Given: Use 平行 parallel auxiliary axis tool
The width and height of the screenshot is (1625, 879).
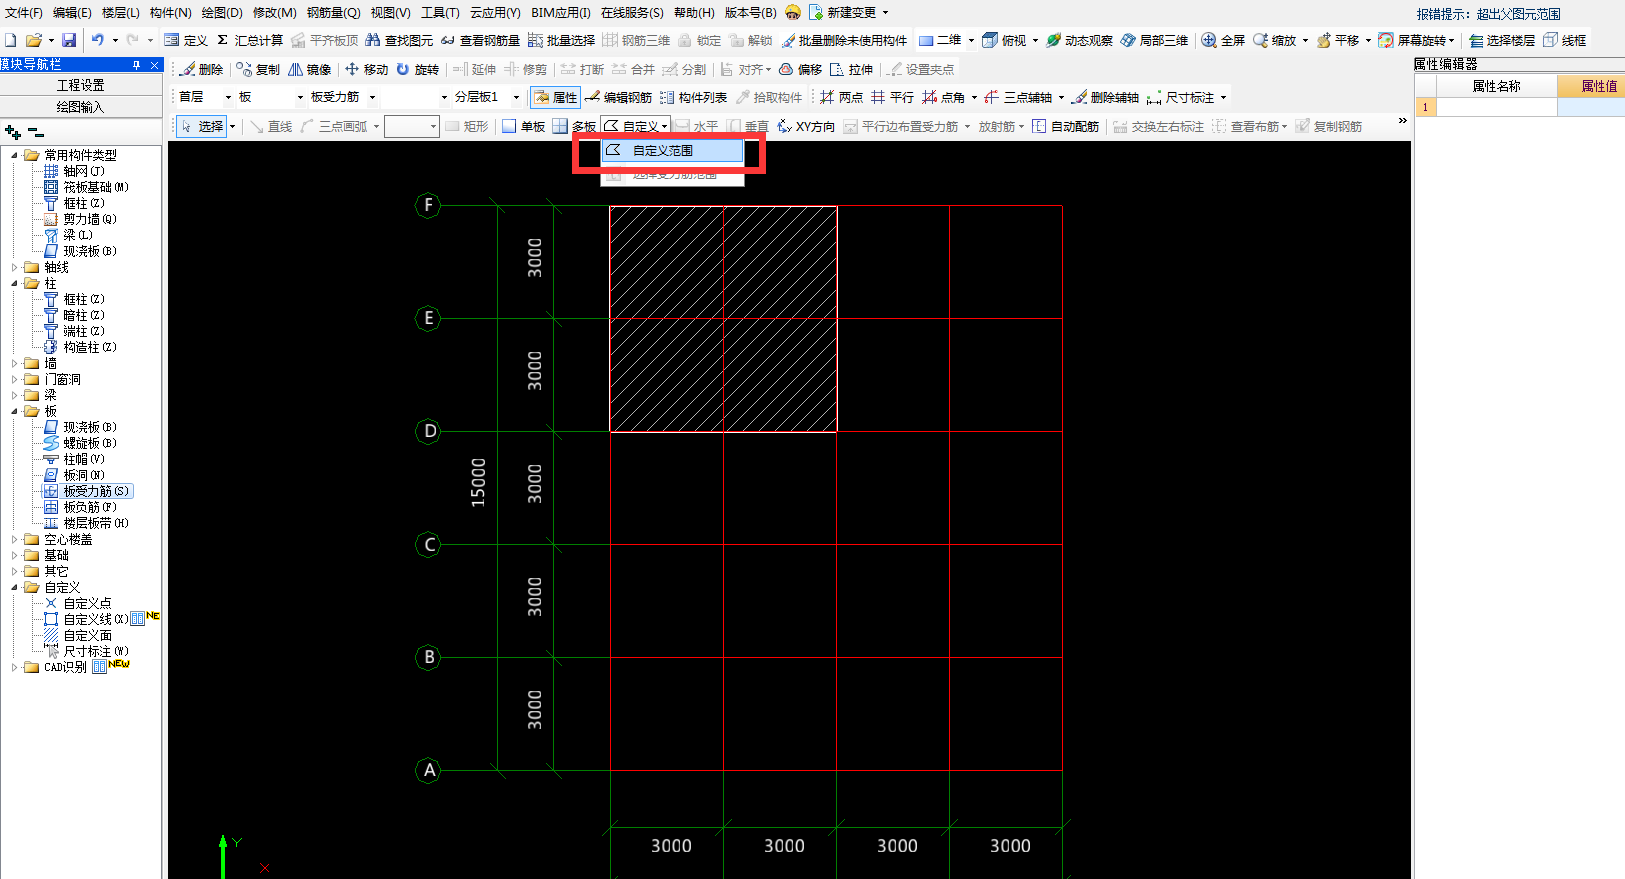Looking at the screenshot, I should pyautogui.click(x=892, y=97).
